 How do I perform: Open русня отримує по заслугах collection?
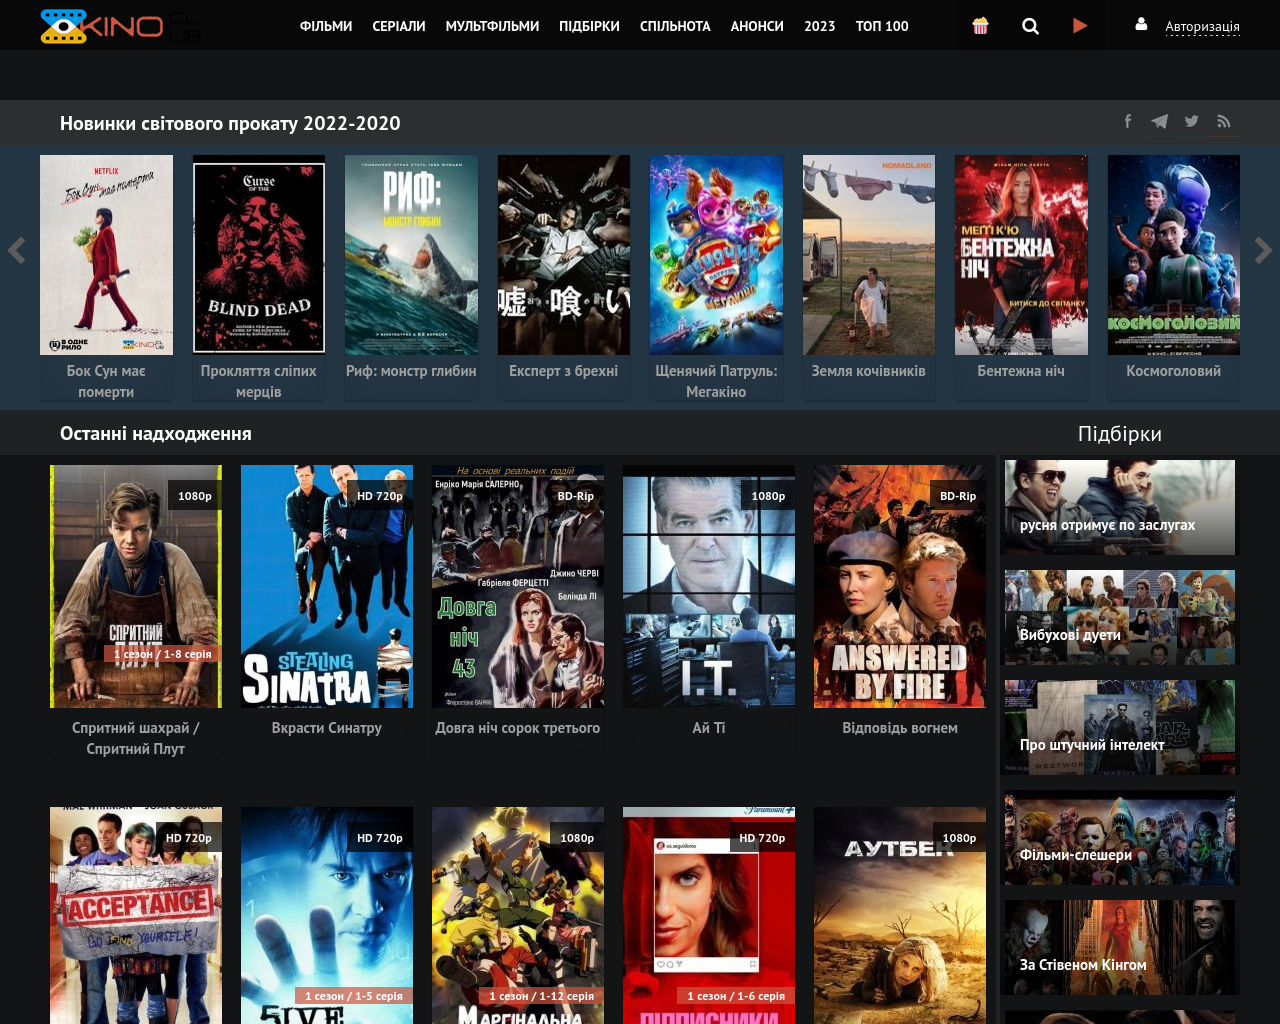(x=1120, y=507)
